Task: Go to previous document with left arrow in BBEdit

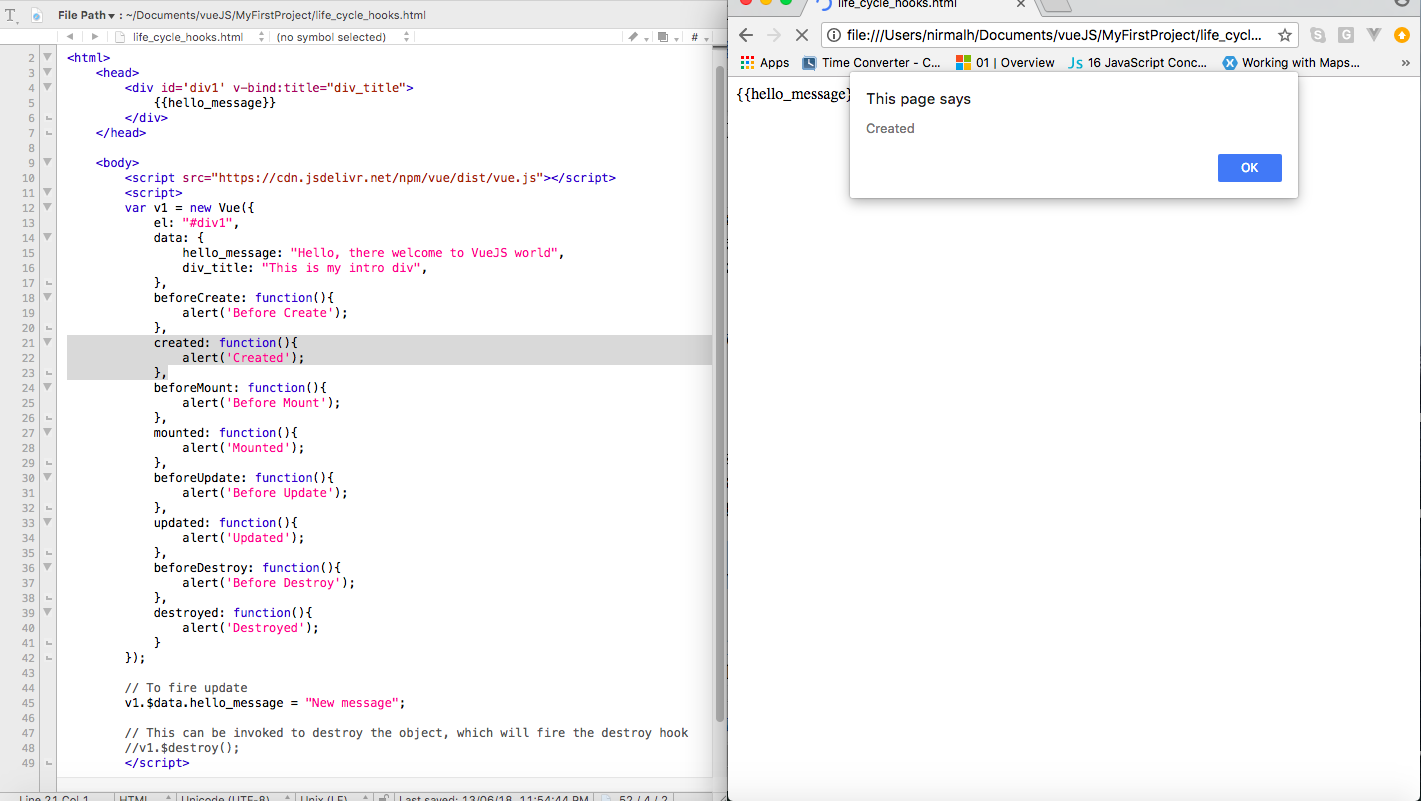Action: tap(70, 37)
